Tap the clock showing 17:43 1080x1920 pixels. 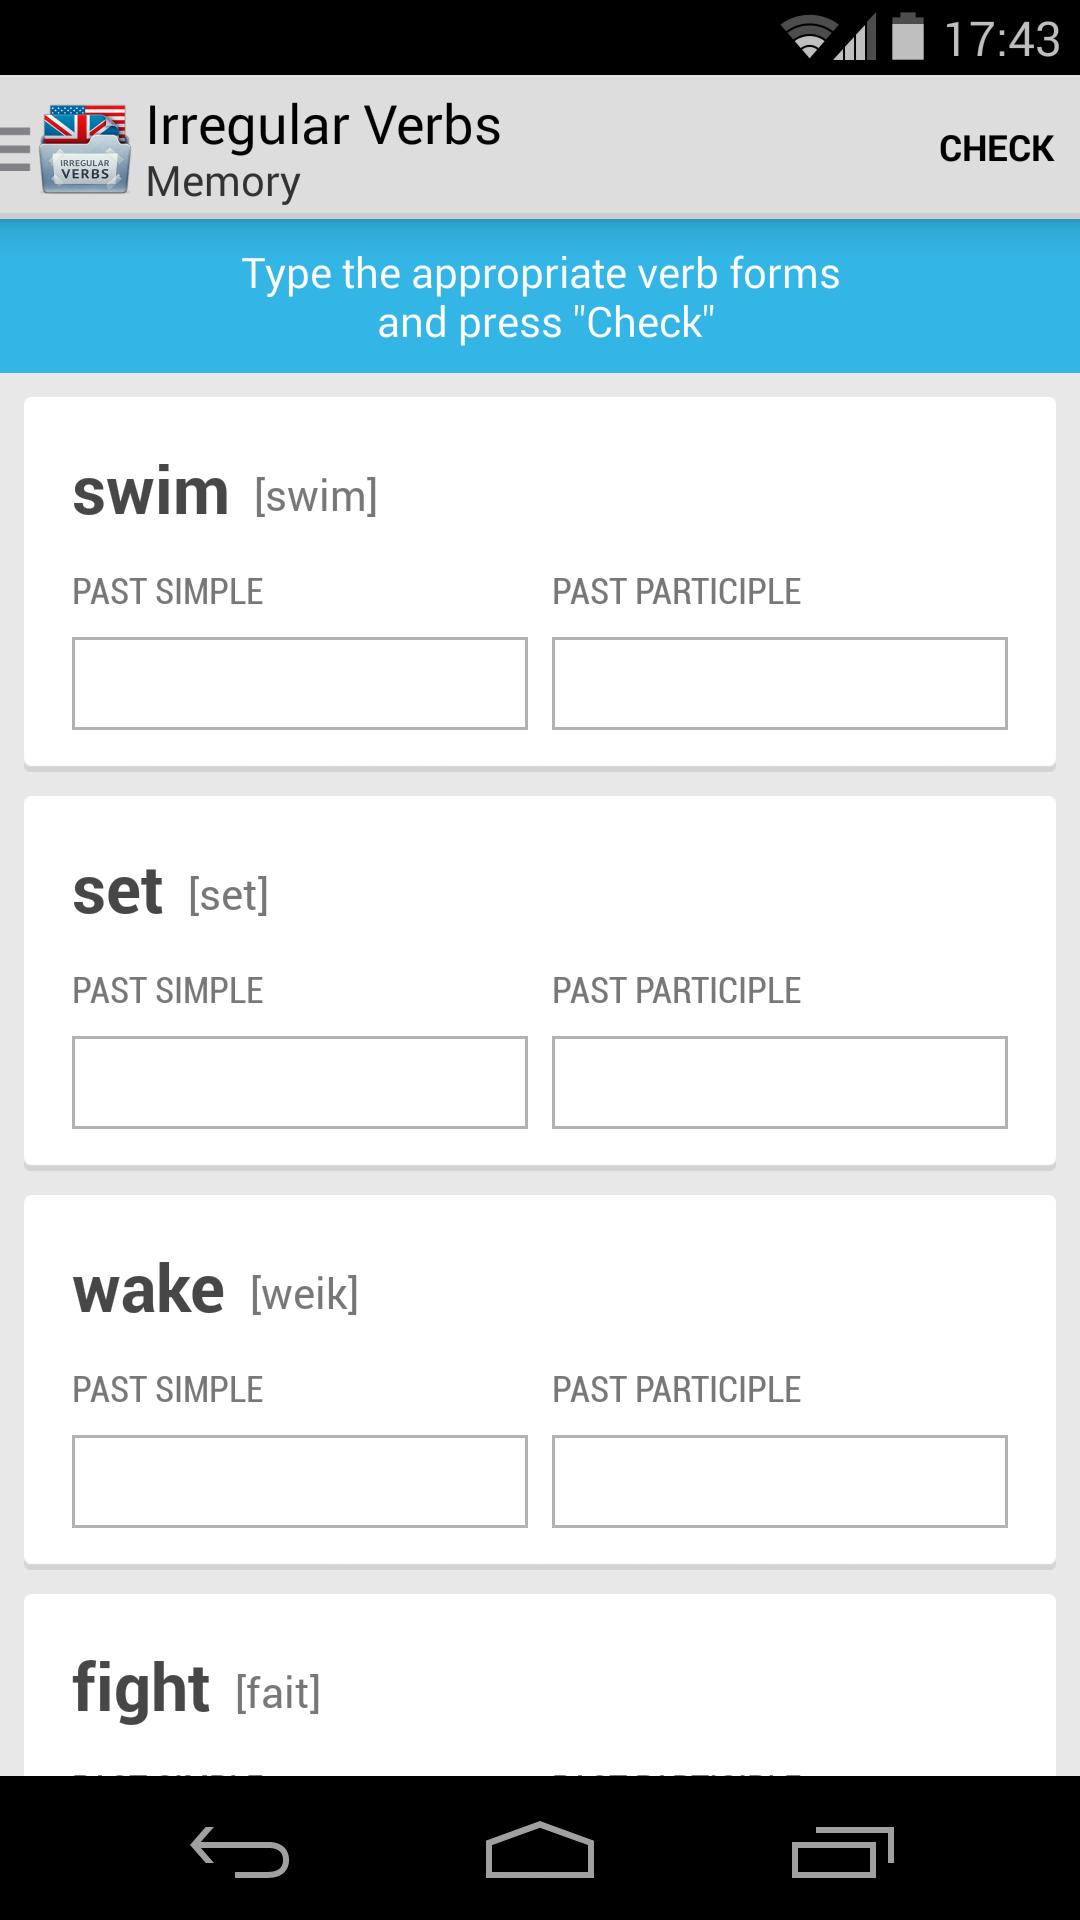click(1001, 40)
